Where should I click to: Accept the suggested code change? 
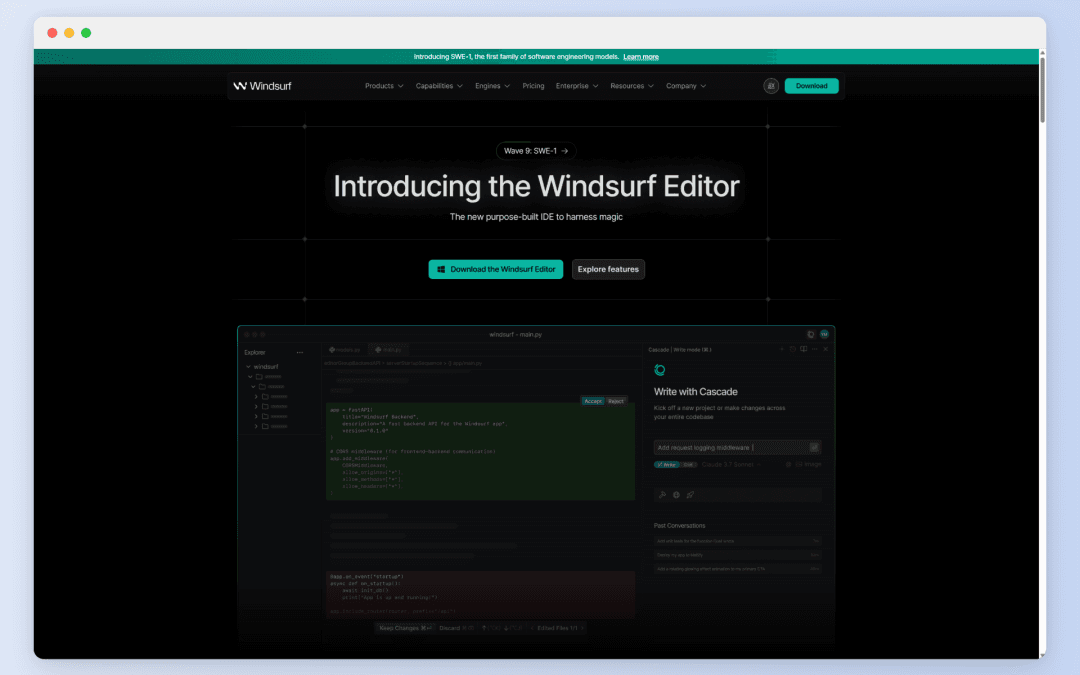click(x=592, y=401)
